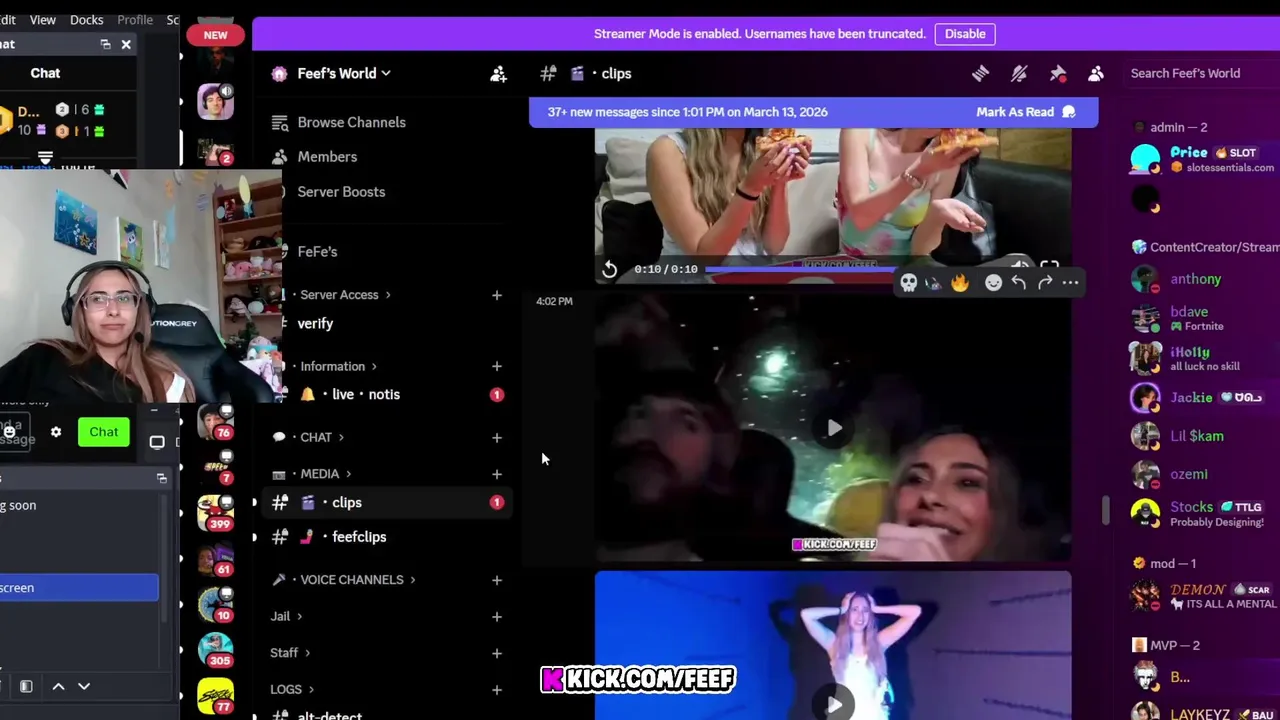Click Mark As Read in new messages banner
Image resolution: width=1280 pixels, height=720 pixels.
1025,112
